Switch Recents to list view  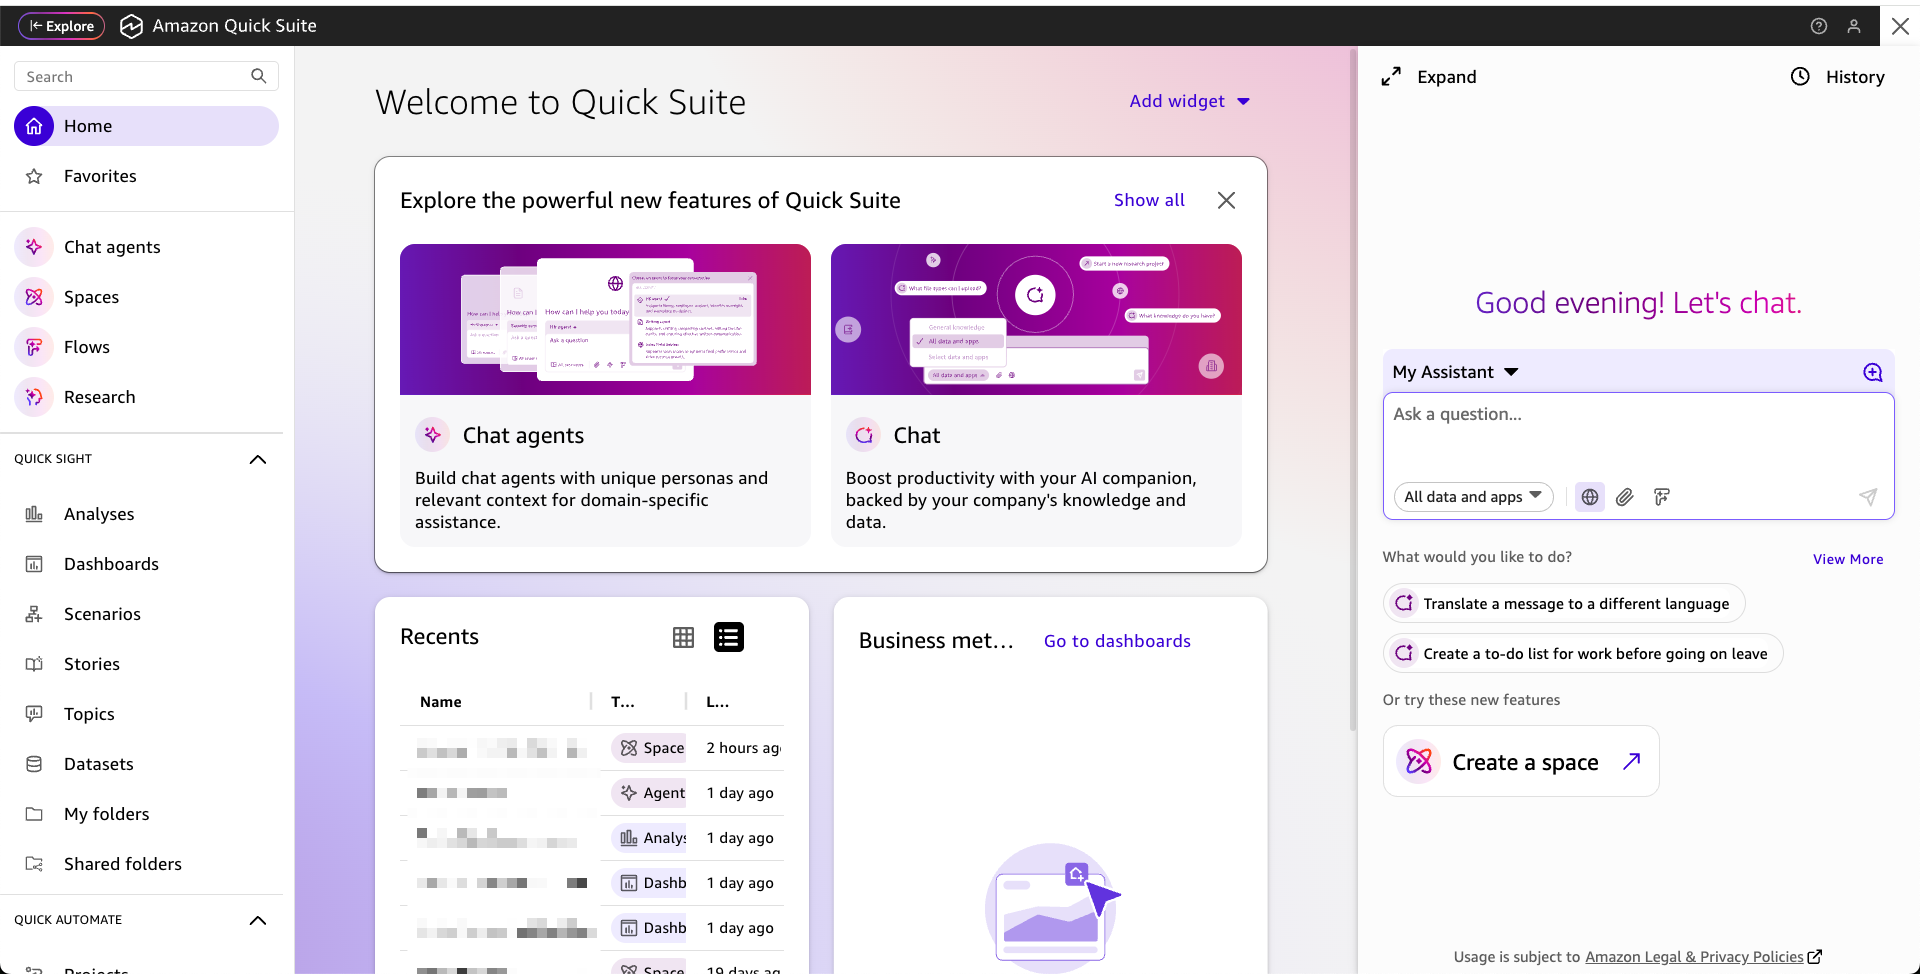tap(728, 637)
